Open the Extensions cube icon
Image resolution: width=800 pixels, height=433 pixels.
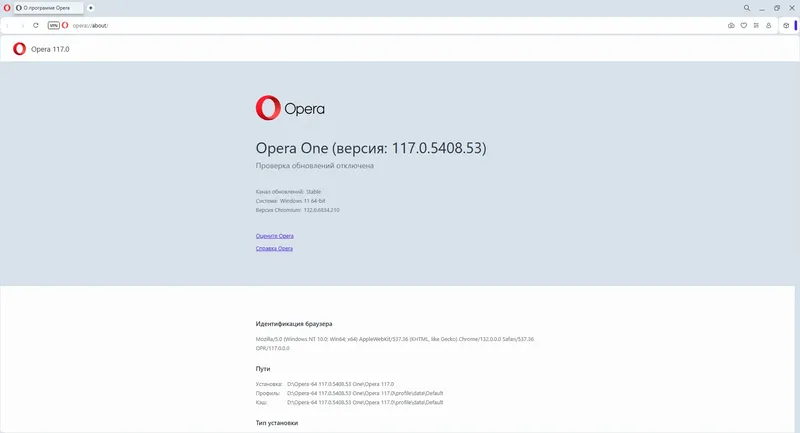[786, 26]
